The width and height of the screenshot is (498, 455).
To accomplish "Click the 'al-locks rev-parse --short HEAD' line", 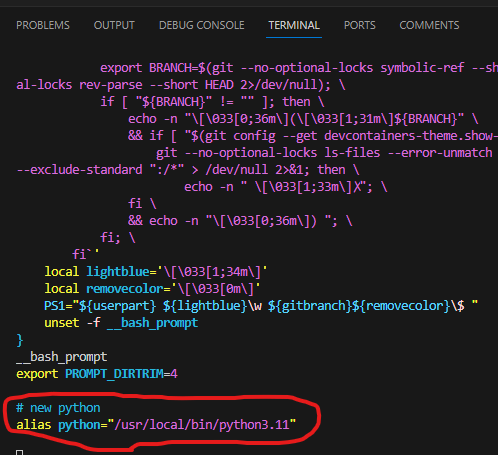I will 181,85.
